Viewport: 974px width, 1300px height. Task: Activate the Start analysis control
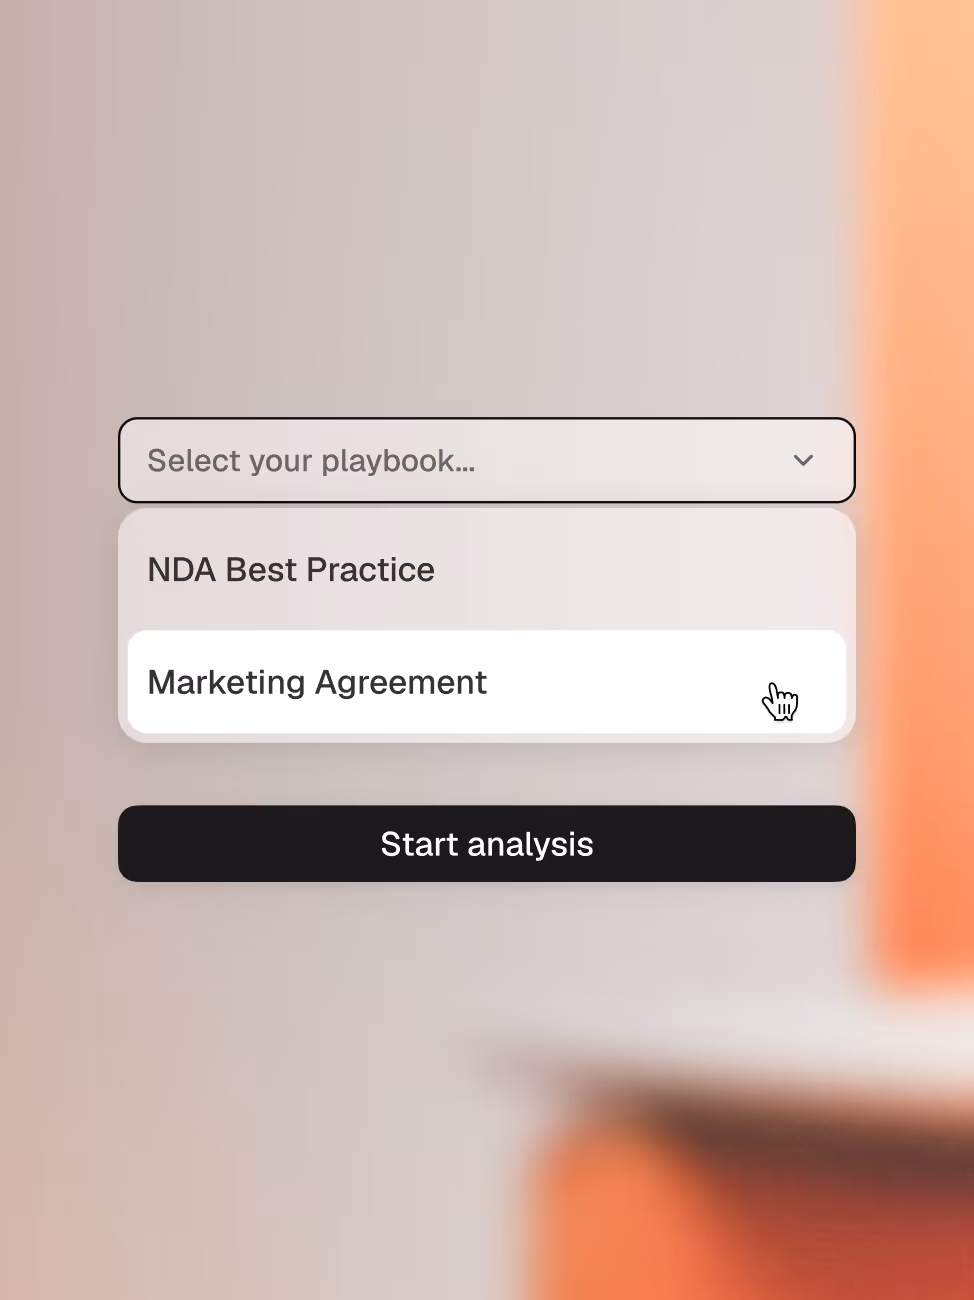487,843
